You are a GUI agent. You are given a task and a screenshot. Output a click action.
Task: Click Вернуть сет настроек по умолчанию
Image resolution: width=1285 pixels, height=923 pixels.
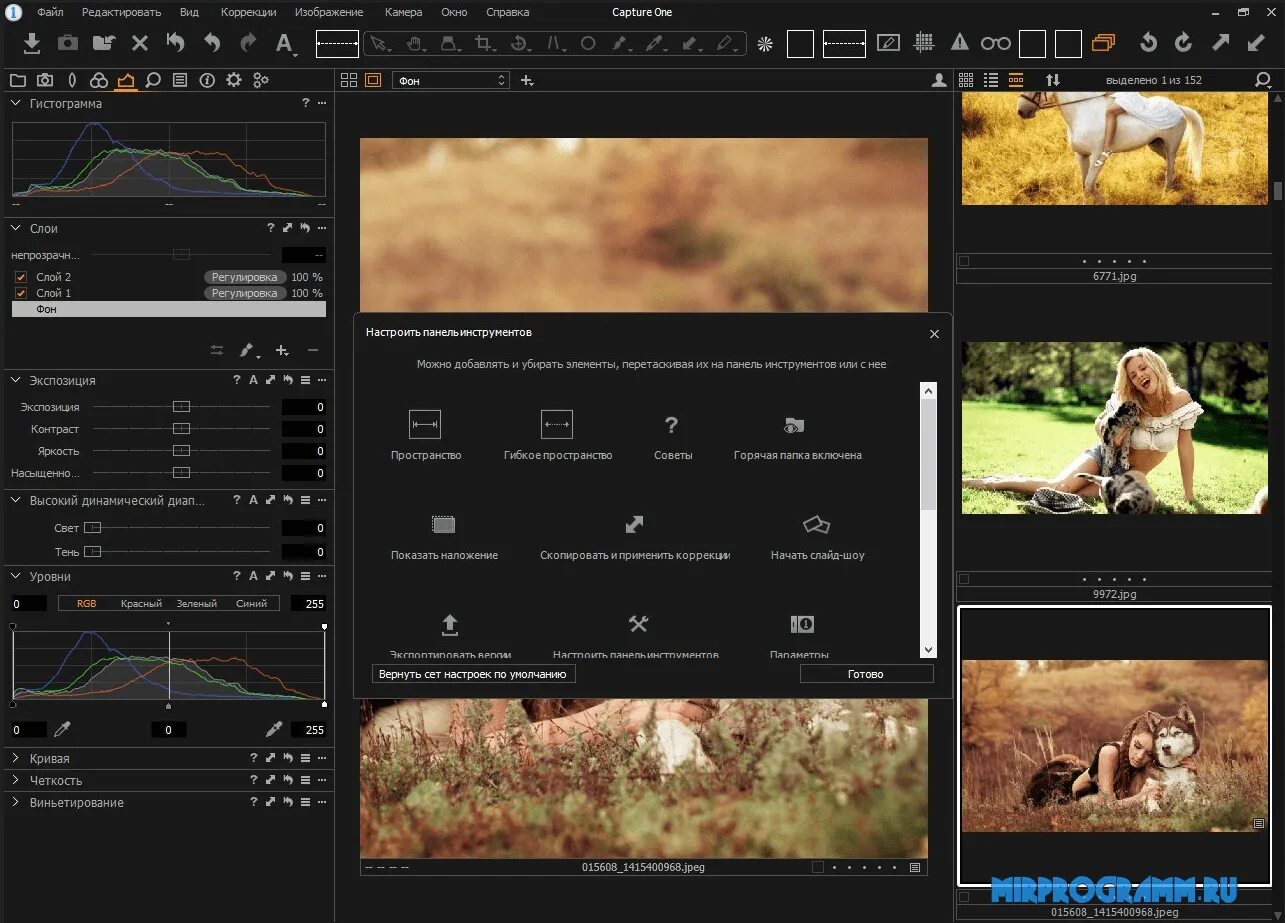[473, 674]
